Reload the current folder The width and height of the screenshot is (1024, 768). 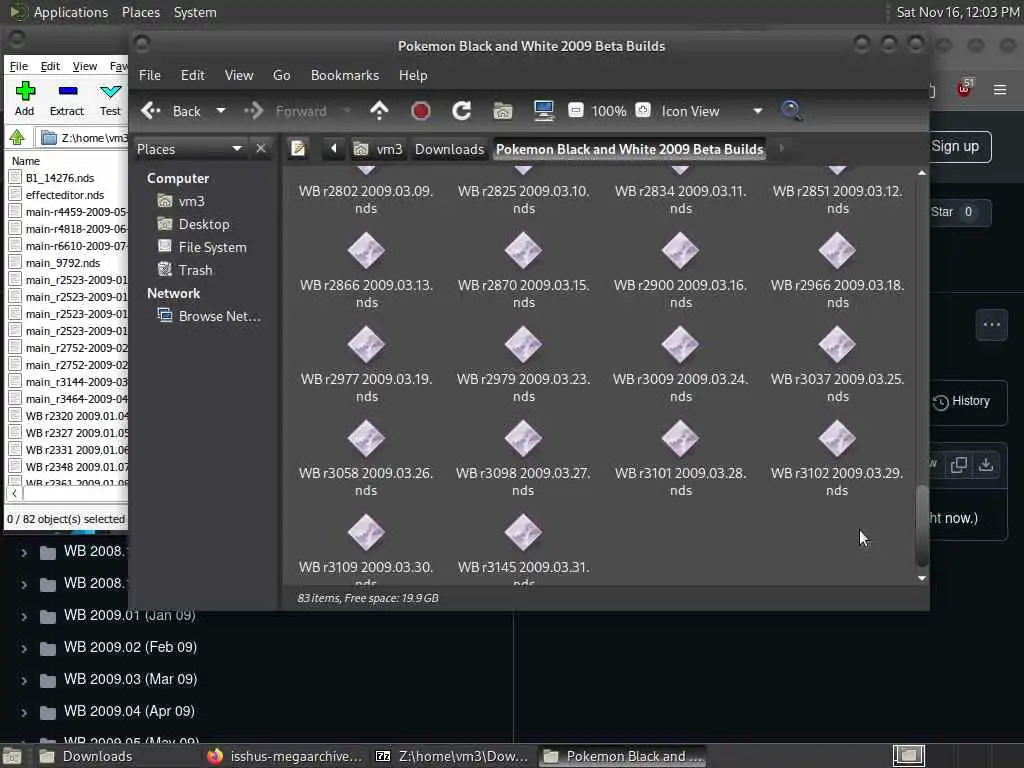pos(462,111)
